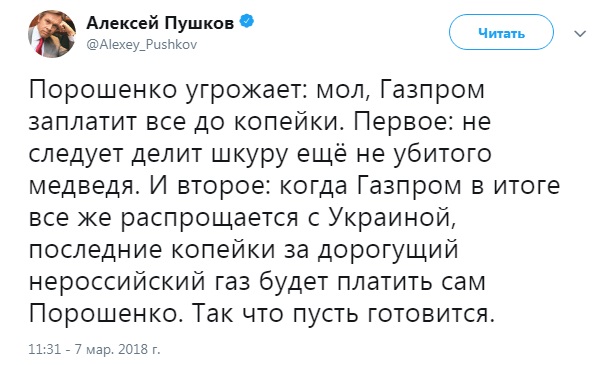Open Алексей Пушков's profile avatar photo

click(52, 33)
